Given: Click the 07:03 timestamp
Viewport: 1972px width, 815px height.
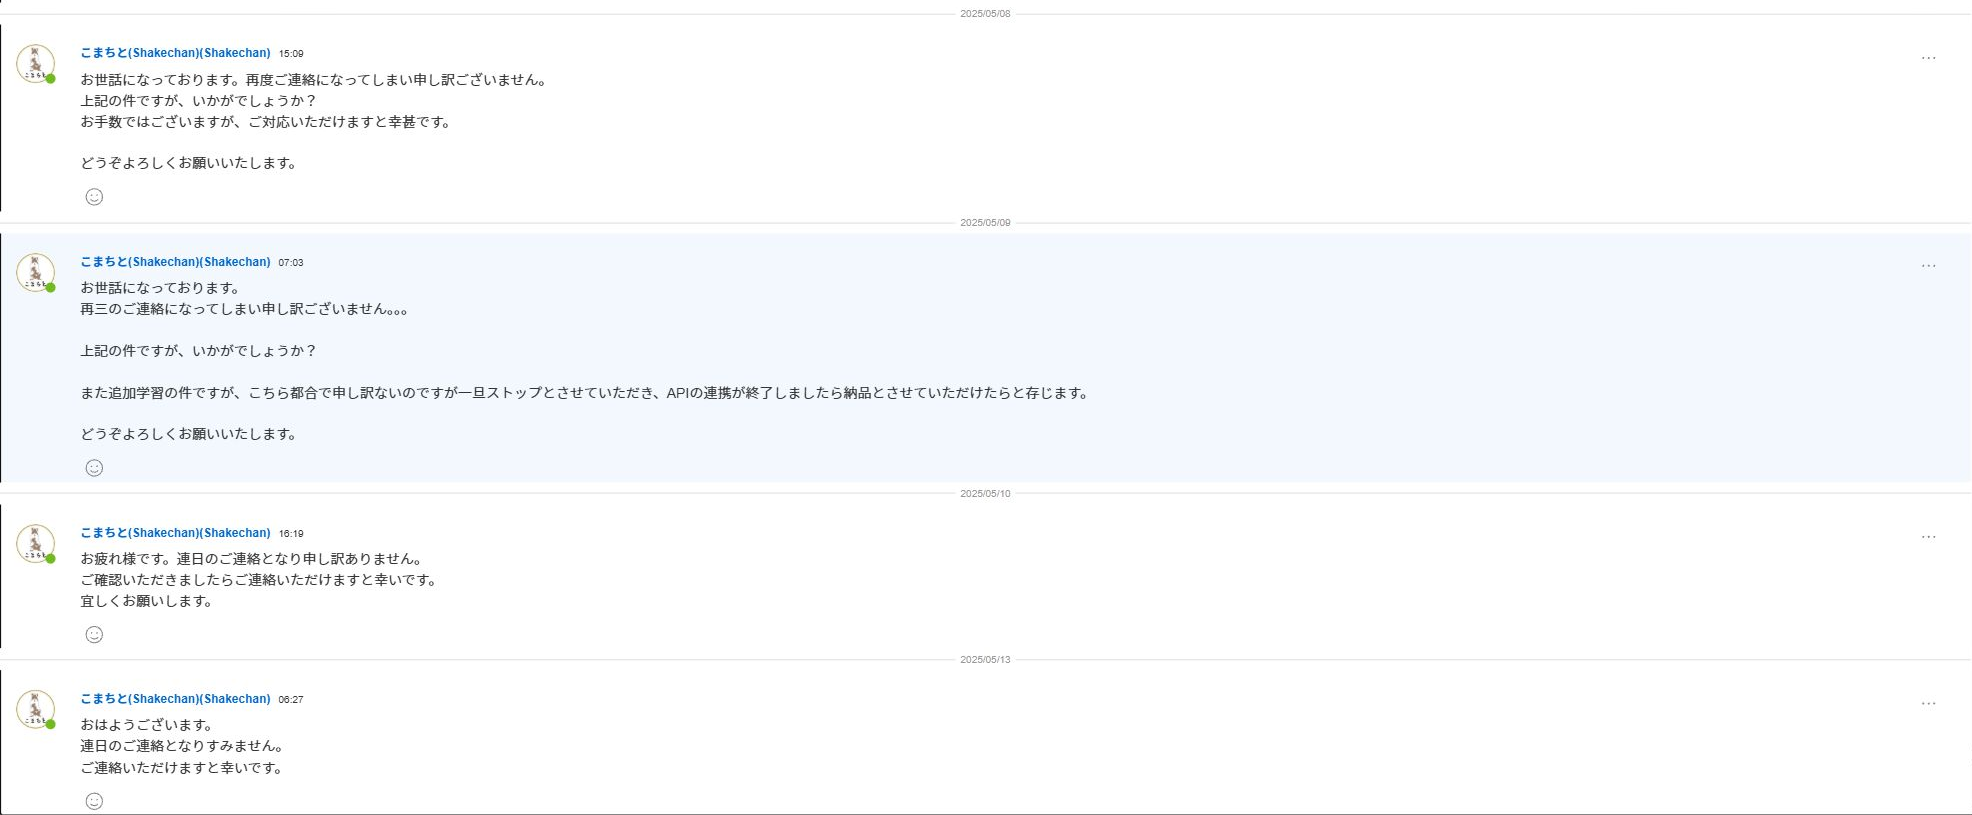Looking at the screenshot, I should click(x=291, y=263).
